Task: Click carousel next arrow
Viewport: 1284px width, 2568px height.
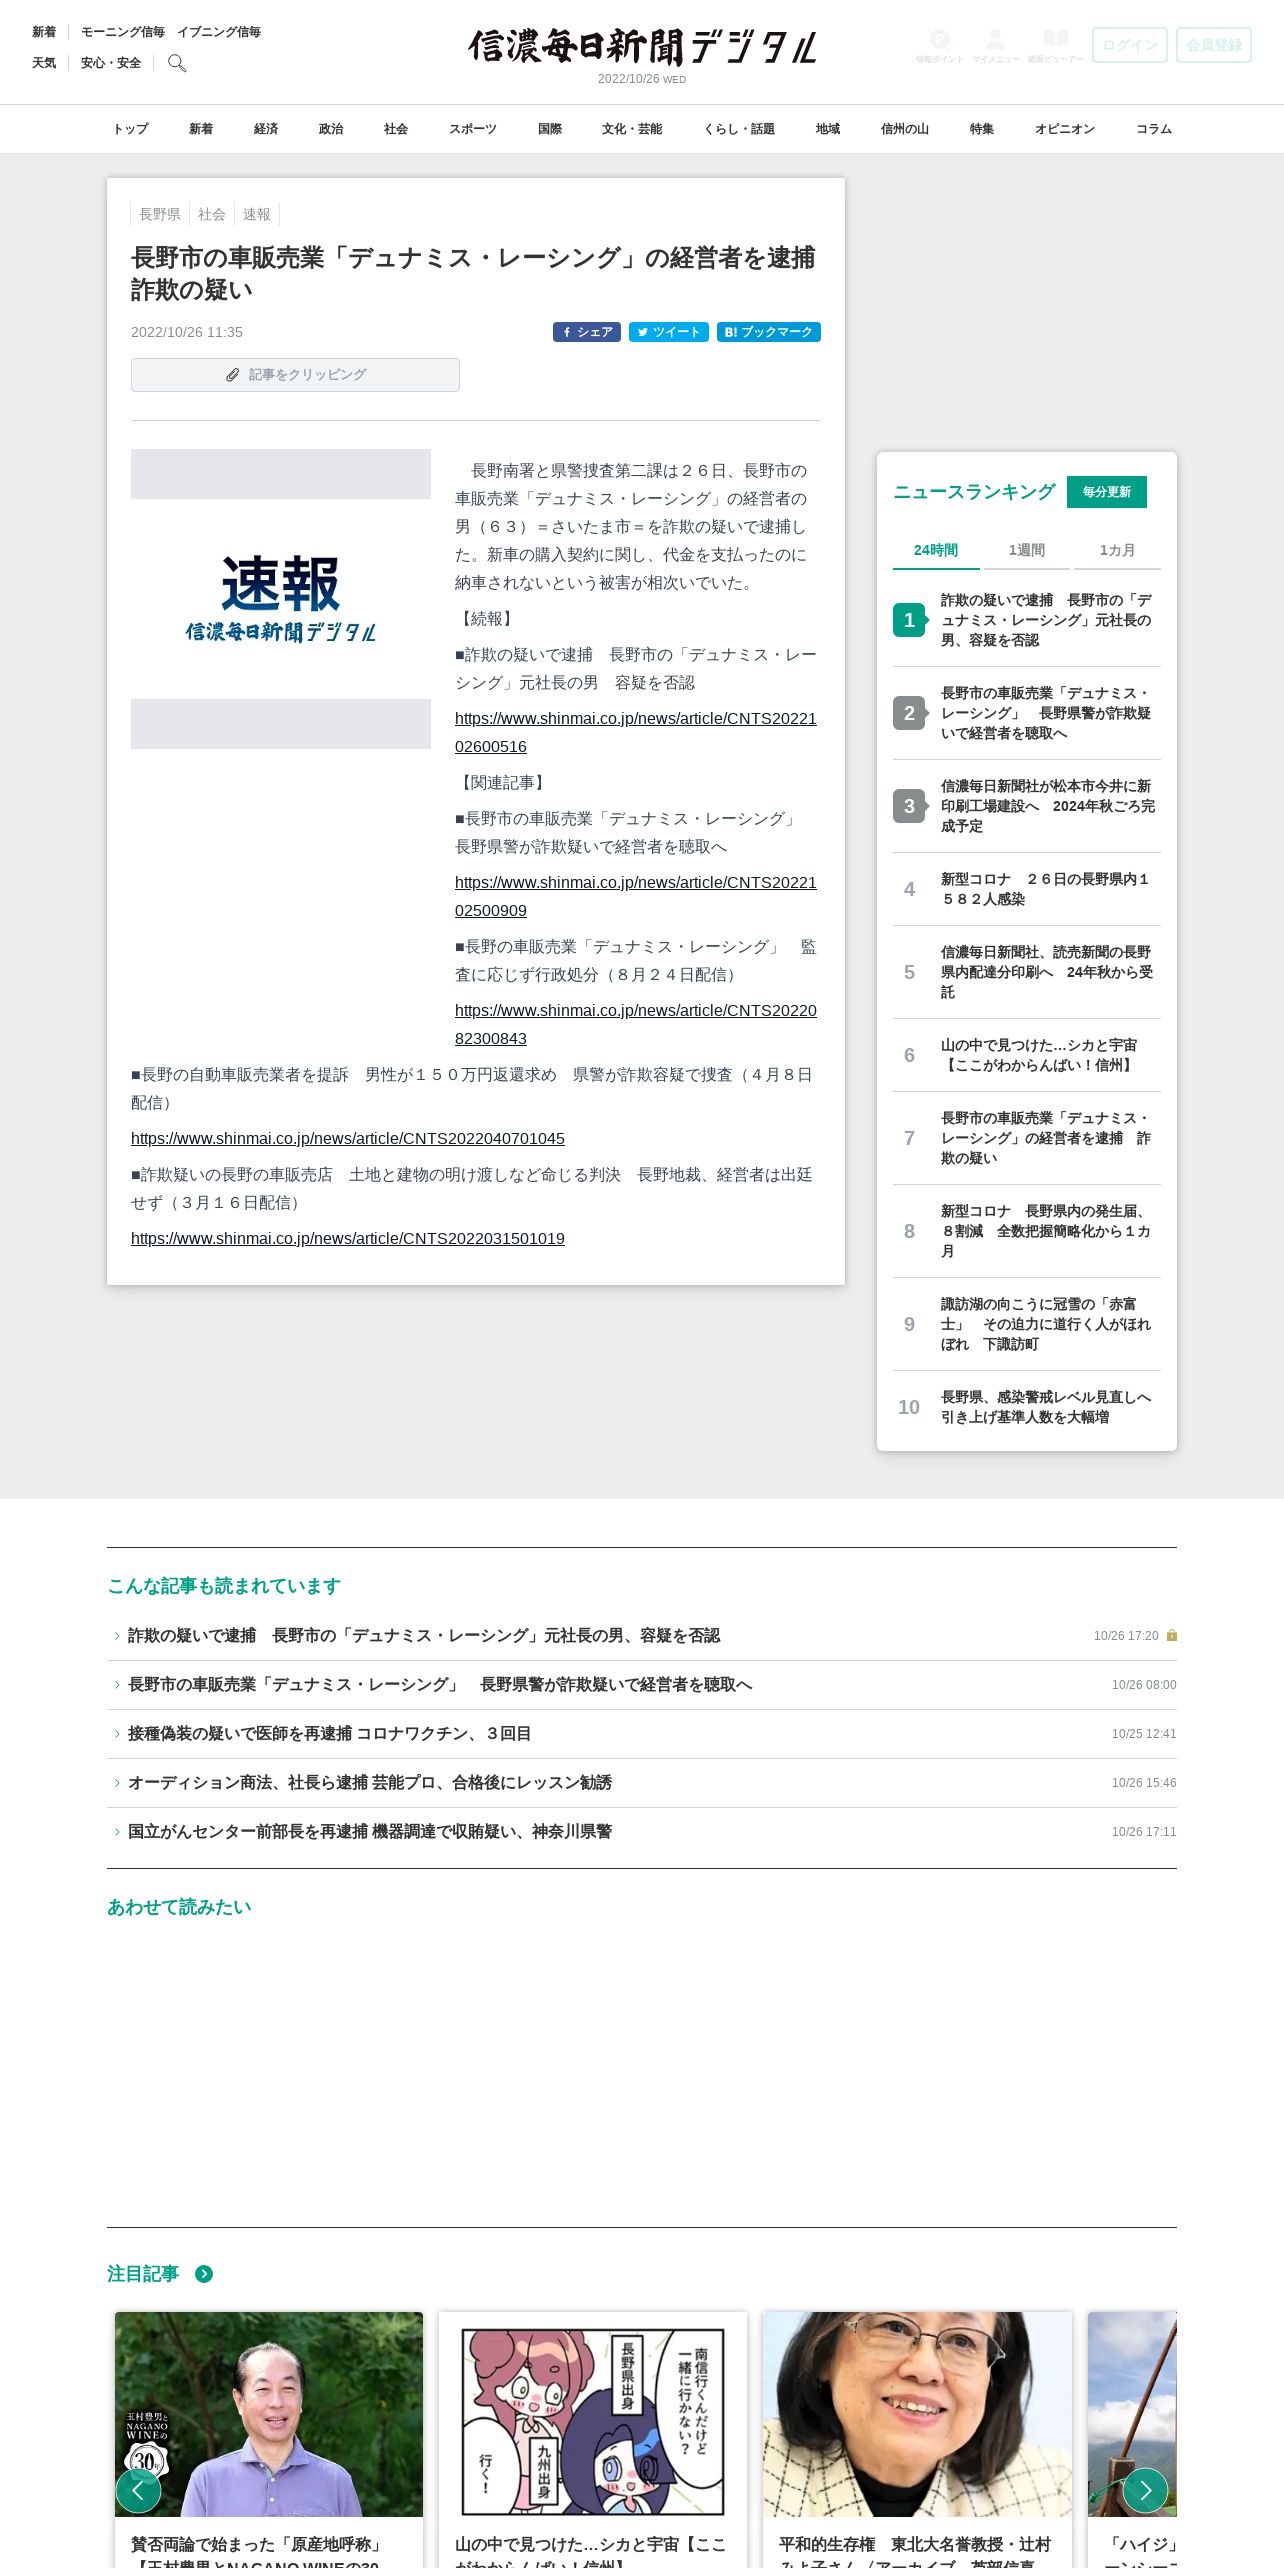Action: [1145, 2490]
